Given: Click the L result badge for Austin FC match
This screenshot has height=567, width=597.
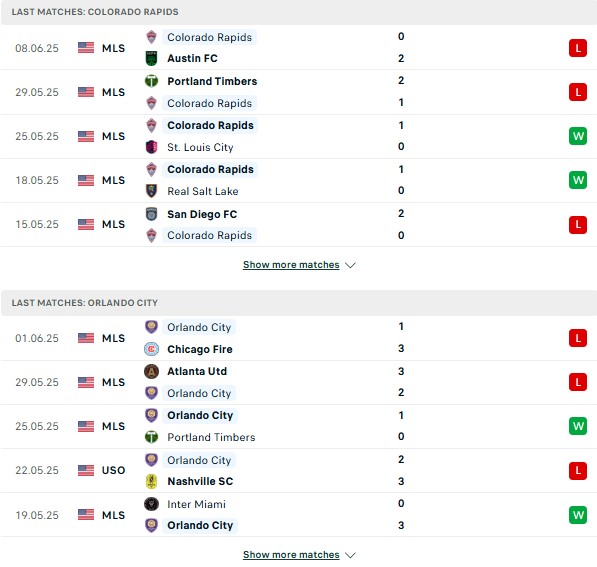Looking at the screenshot, I should pos(578,48).
